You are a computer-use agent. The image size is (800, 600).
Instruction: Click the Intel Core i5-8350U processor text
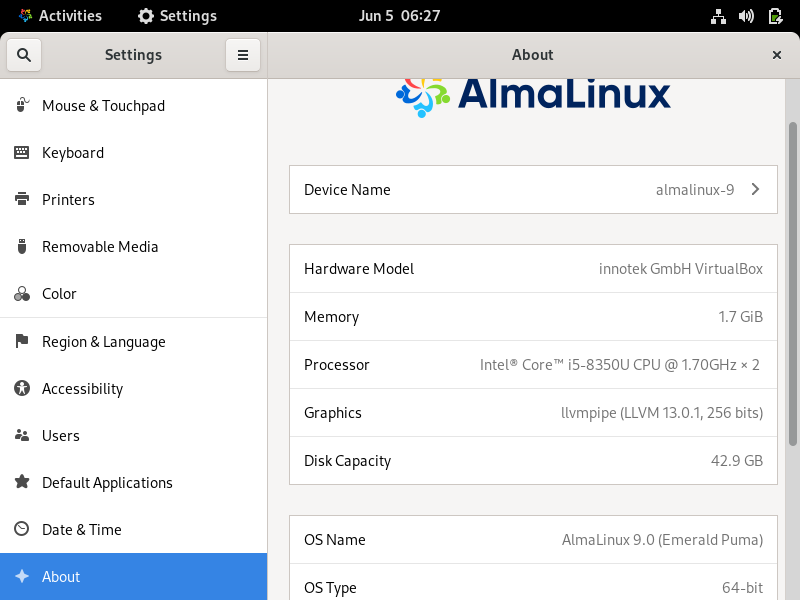620,365
